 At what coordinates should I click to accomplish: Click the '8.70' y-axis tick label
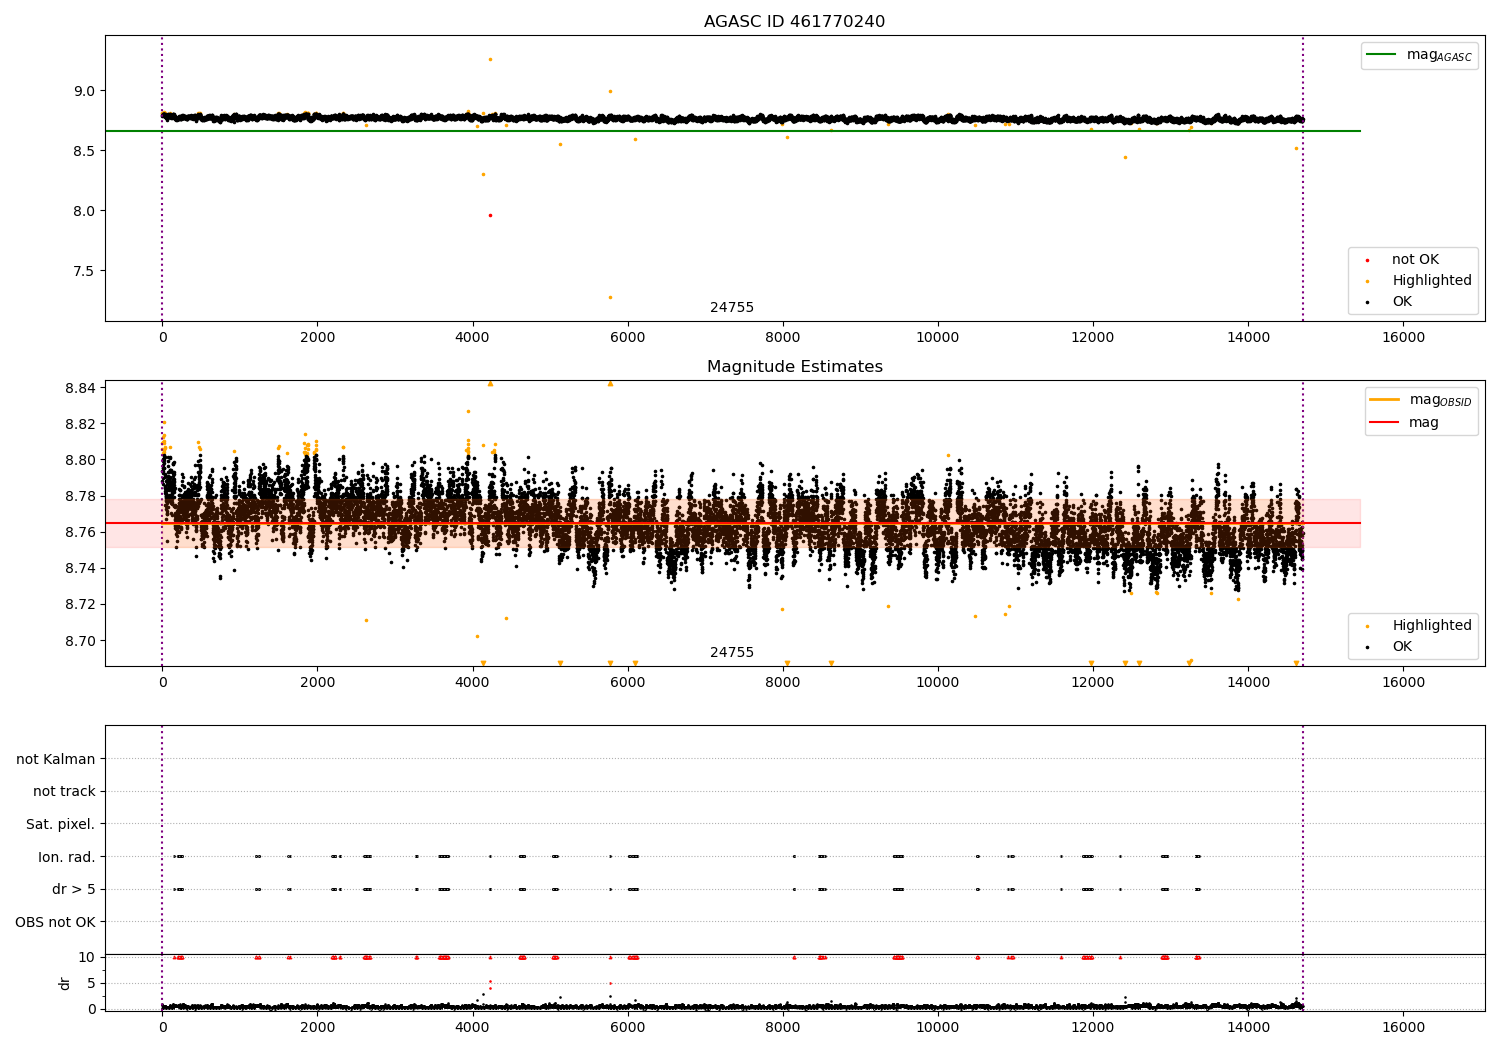point(80,641)
